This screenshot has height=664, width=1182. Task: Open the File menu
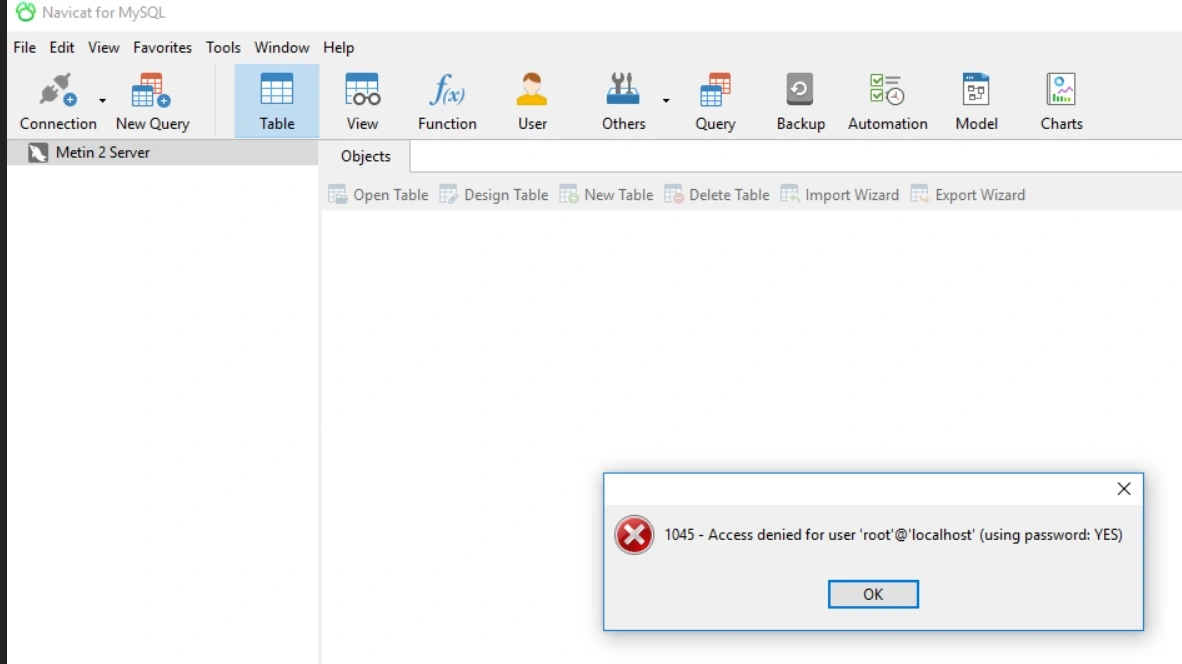tap(25, 47)
